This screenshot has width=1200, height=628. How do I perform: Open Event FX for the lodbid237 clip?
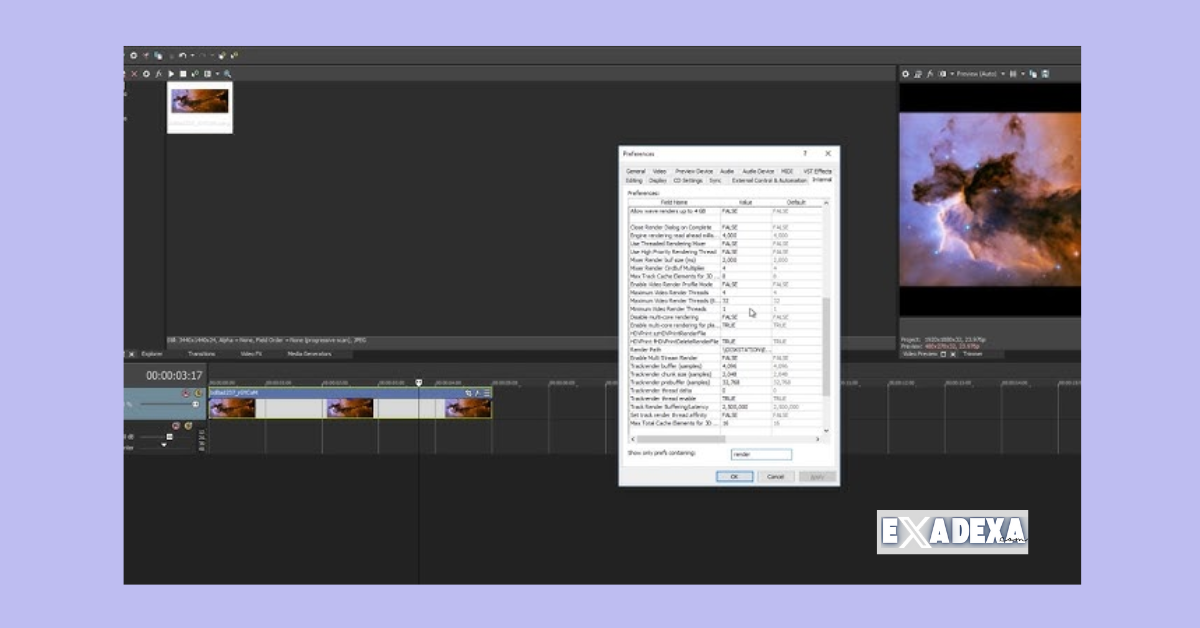tap(477, 393)
